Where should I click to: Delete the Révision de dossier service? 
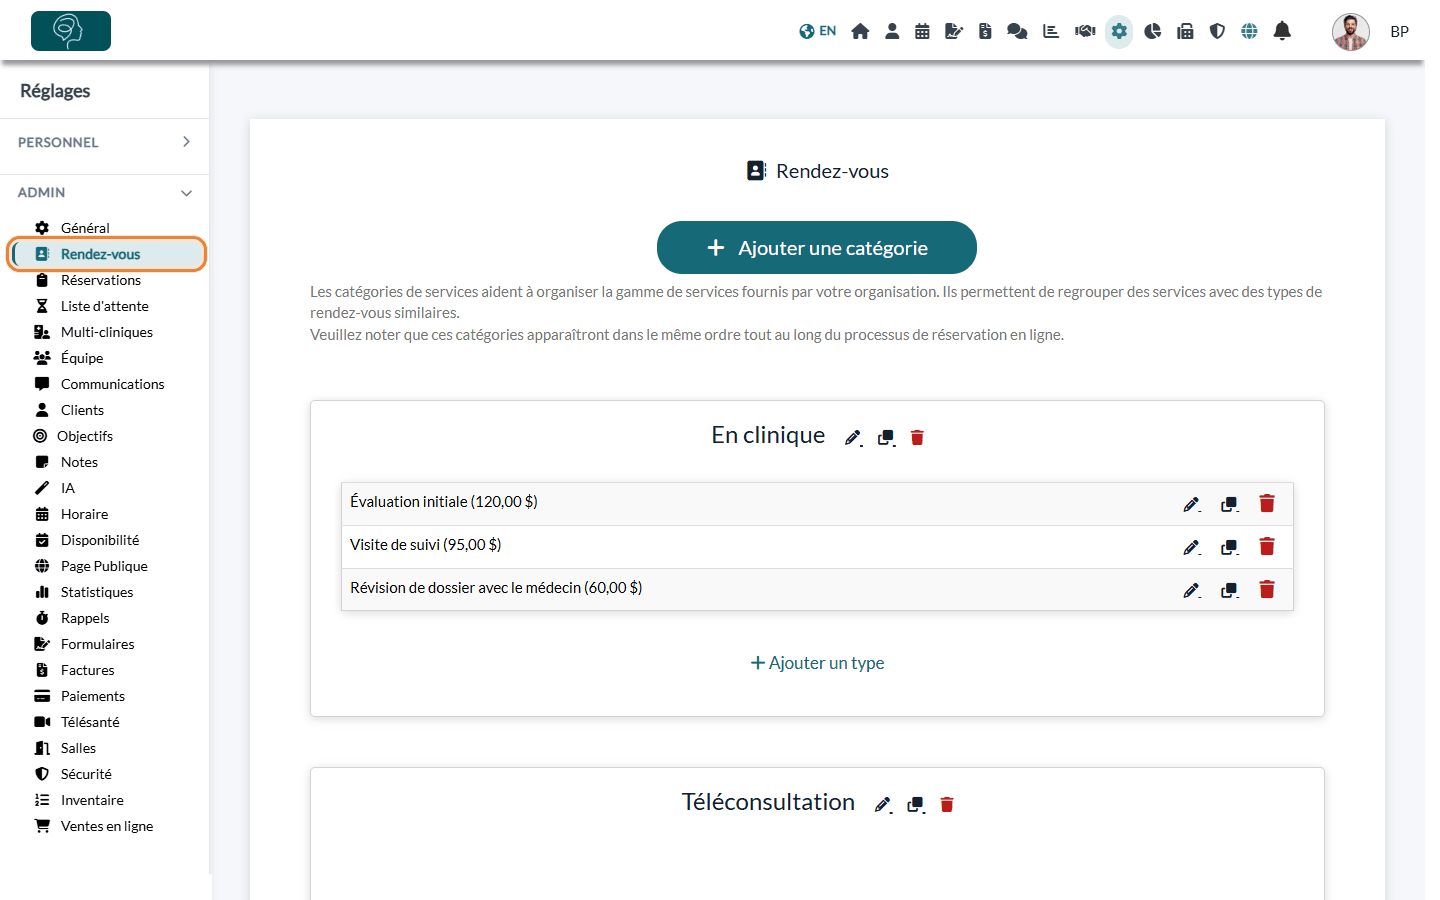[x=1267, y=589]
